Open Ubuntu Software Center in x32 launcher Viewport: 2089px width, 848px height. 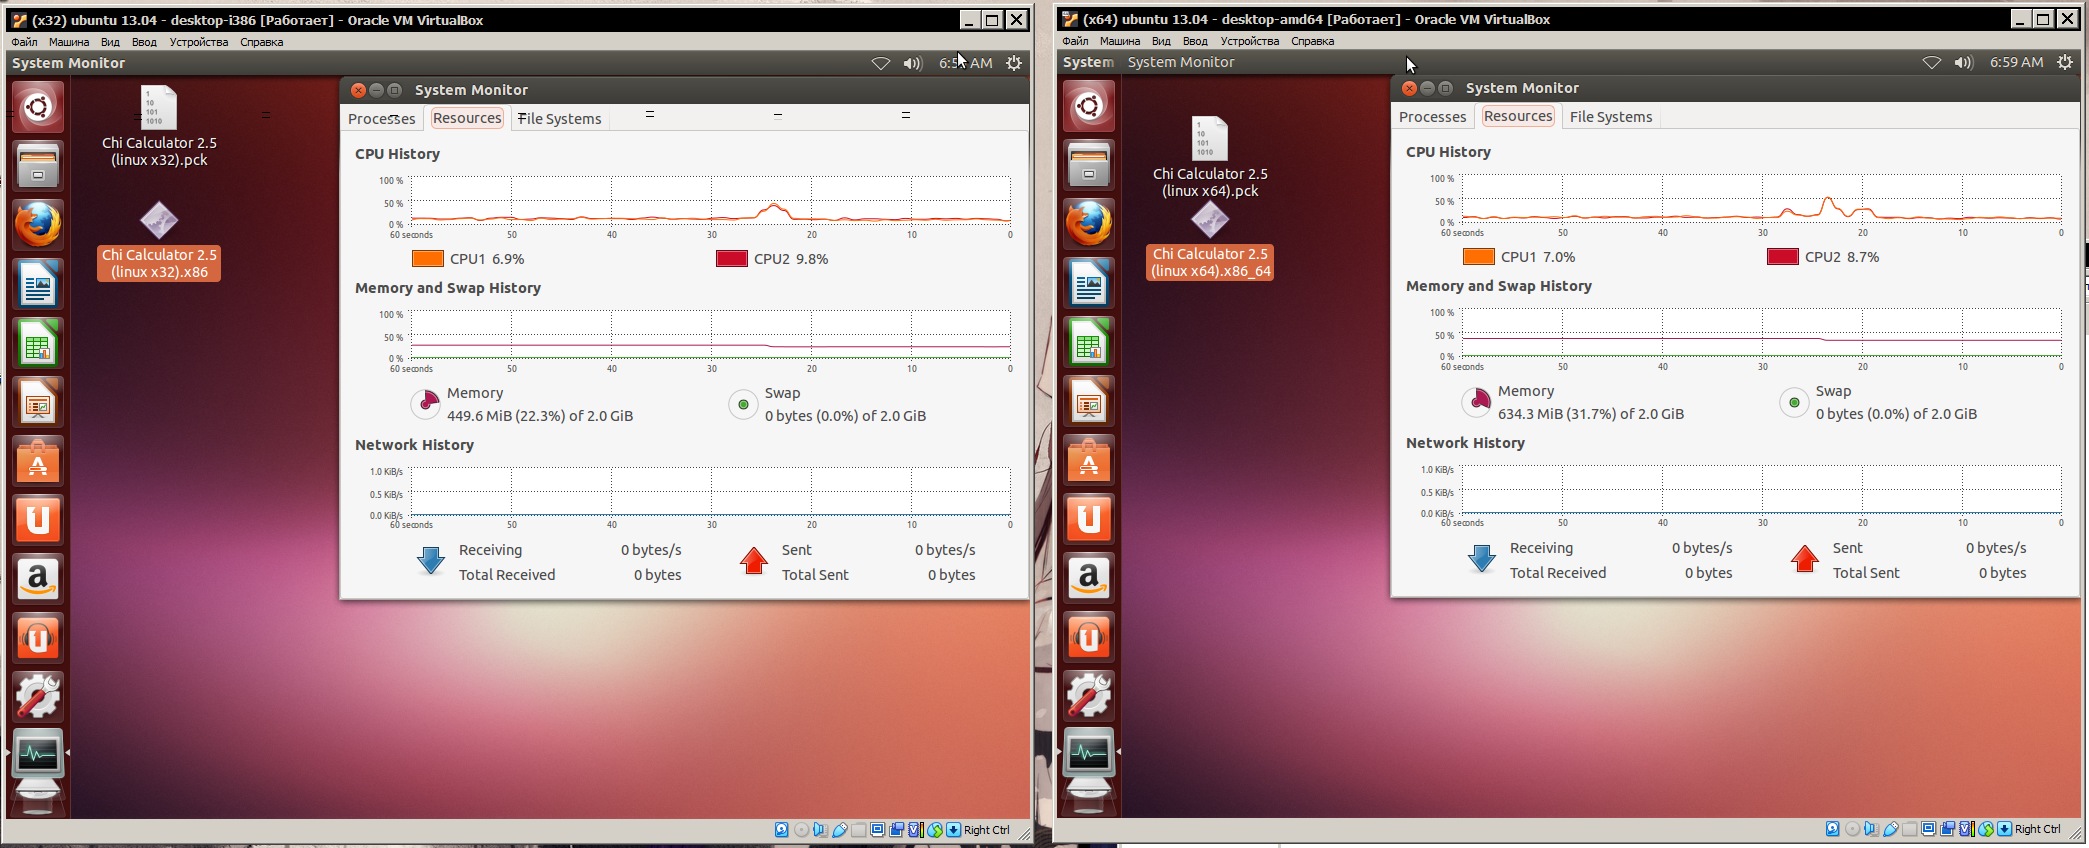click(x=38, y=461)
